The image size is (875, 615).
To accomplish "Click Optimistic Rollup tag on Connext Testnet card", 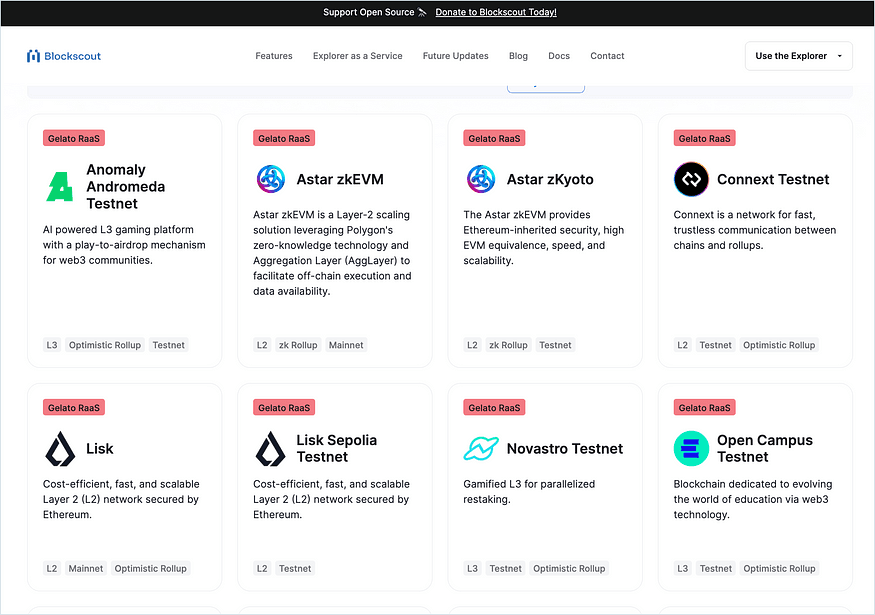I will pos(779,345).
